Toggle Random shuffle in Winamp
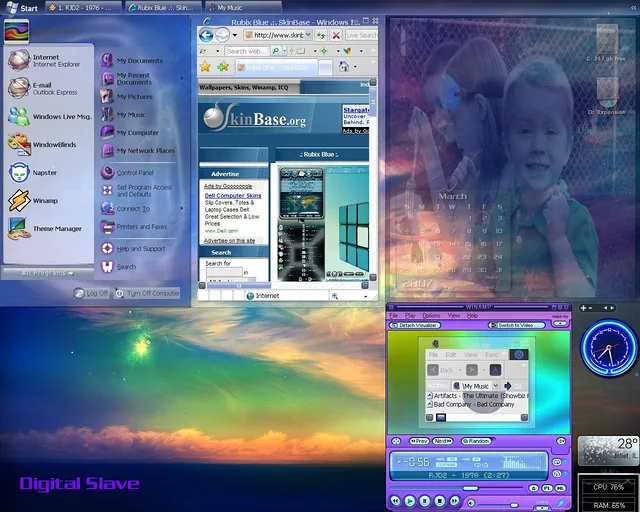This screenshot has width=640, height=512. click(475, 441)
